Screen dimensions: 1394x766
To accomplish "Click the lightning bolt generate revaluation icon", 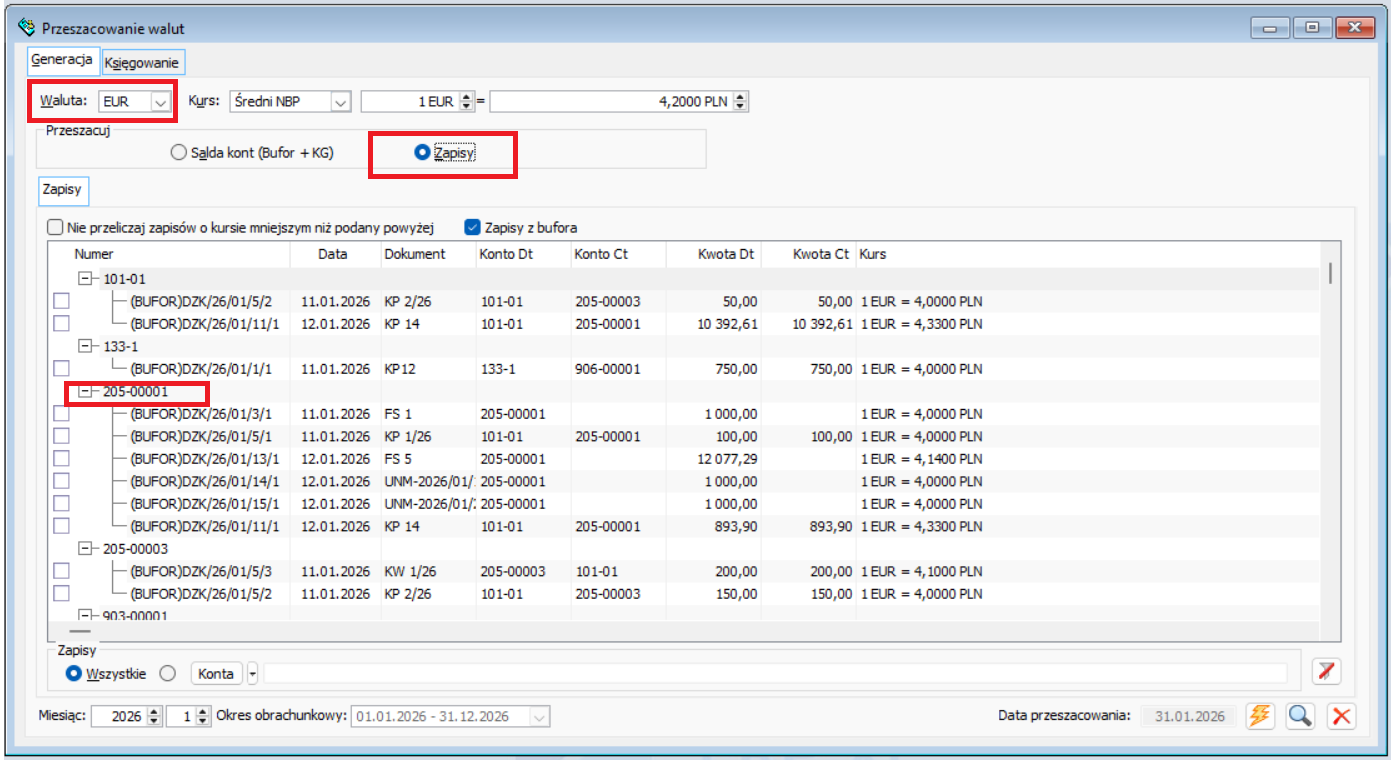I will (x=1260, y=716).
